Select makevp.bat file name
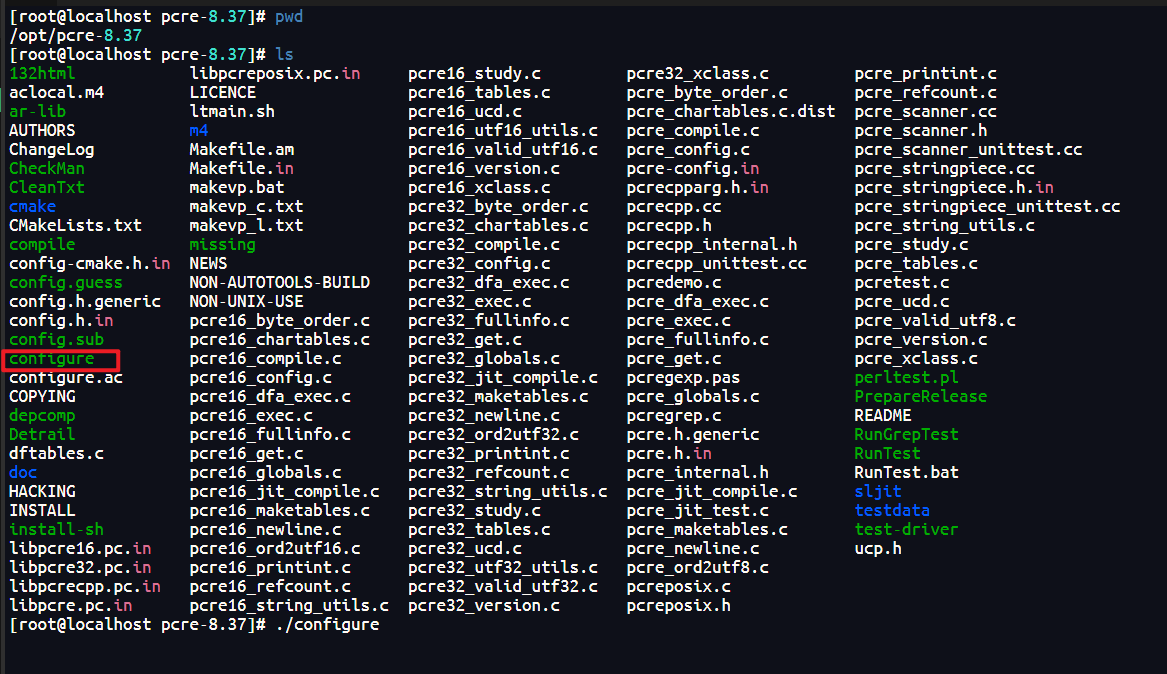The width and height of the screenshot is (1167, 674). point(237,187)
